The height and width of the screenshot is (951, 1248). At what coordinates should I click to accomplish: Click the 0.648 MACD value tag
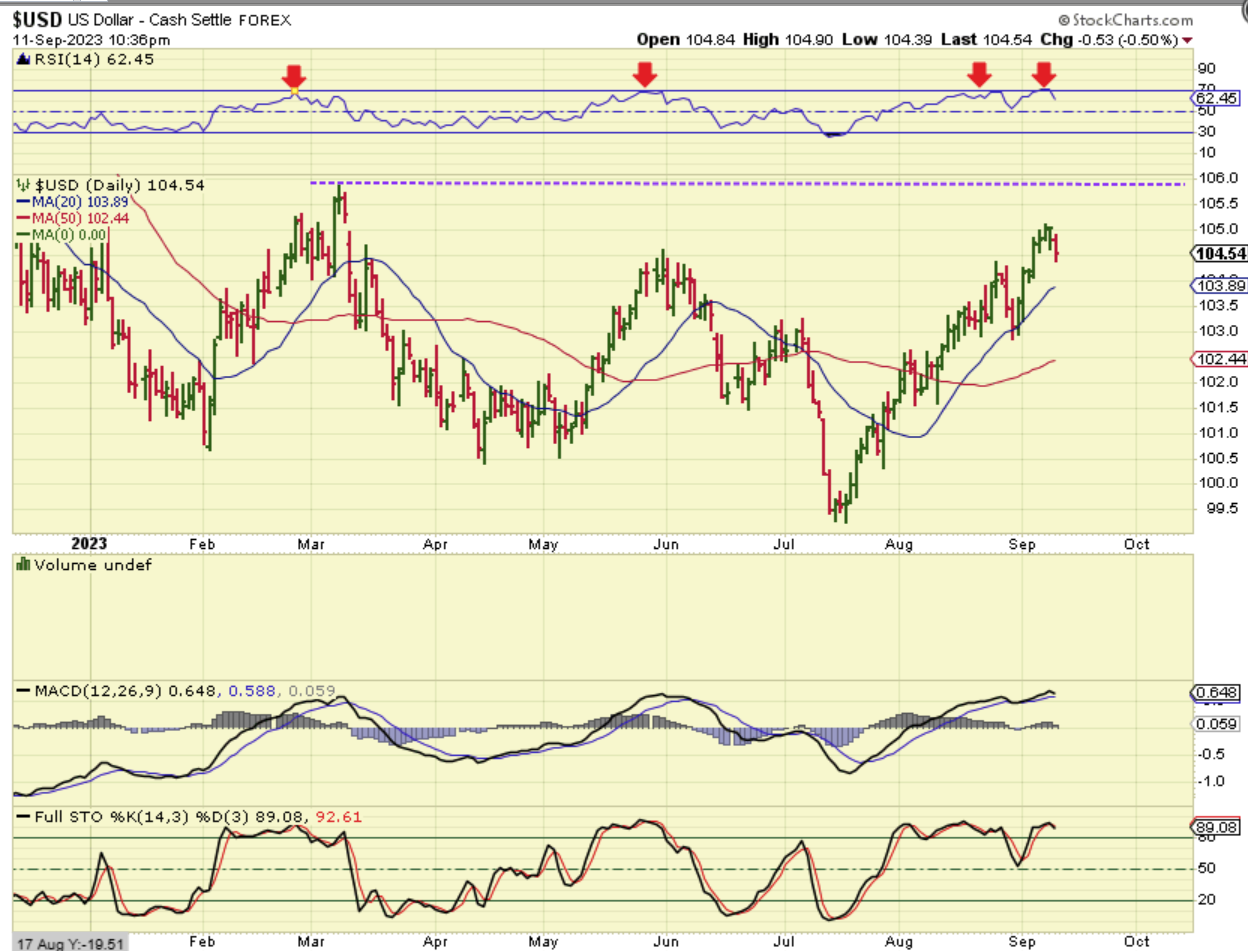click(x=1217, y=692)
